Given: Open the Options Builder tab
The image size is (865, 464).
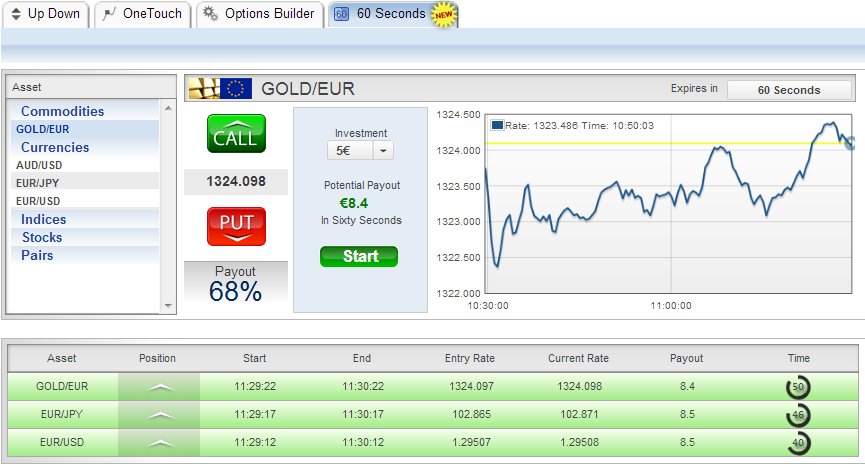Looking at the screenshot, I should [259, 14].
